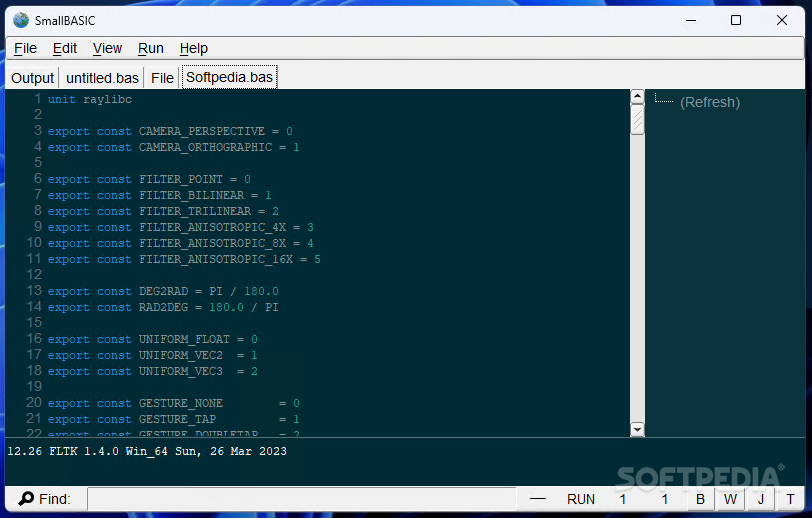Click the GESTURE_TAP constant line
Screen dimensions: 812x518
click(x=173, y=419)
